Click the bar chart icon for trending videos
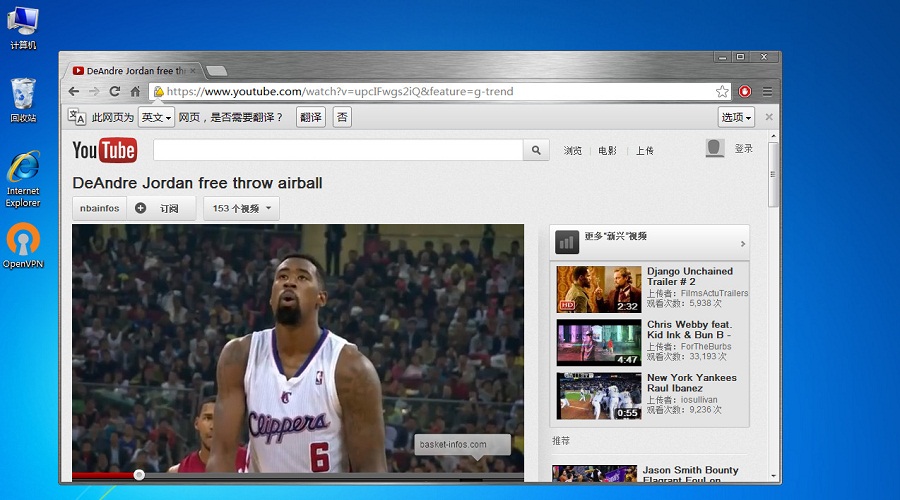Image resolution: width=900 pixels, height=500 pixels. pos(567,243)
